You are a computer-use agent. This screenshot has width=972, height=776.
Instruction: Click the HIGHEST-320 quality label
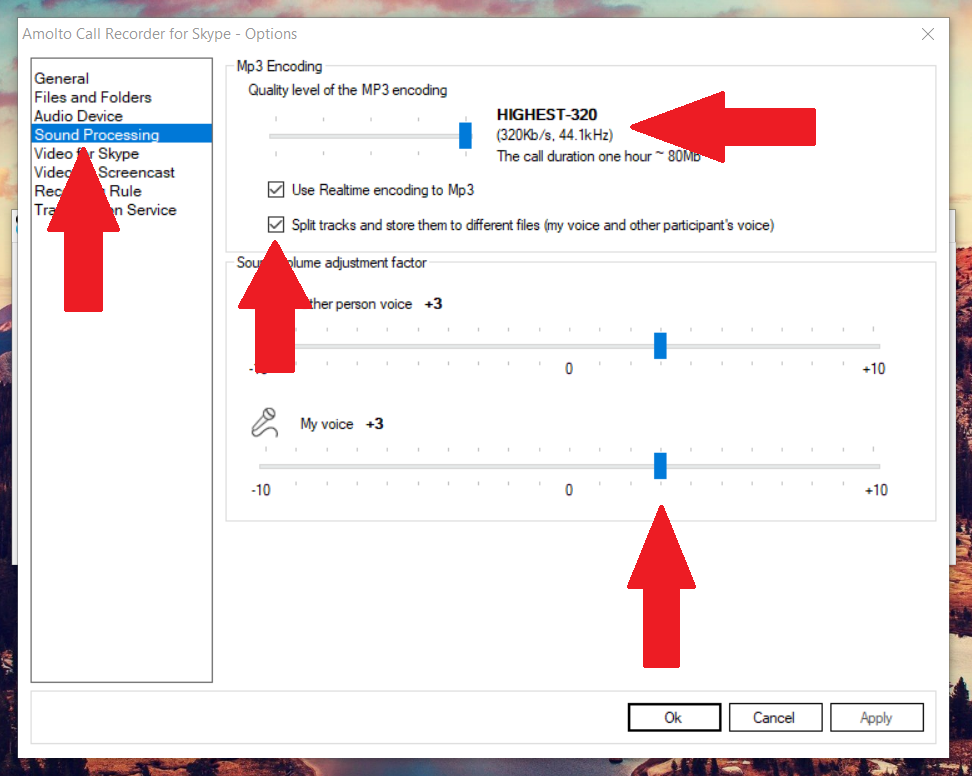pyautogui.click(x=546, y=115)
